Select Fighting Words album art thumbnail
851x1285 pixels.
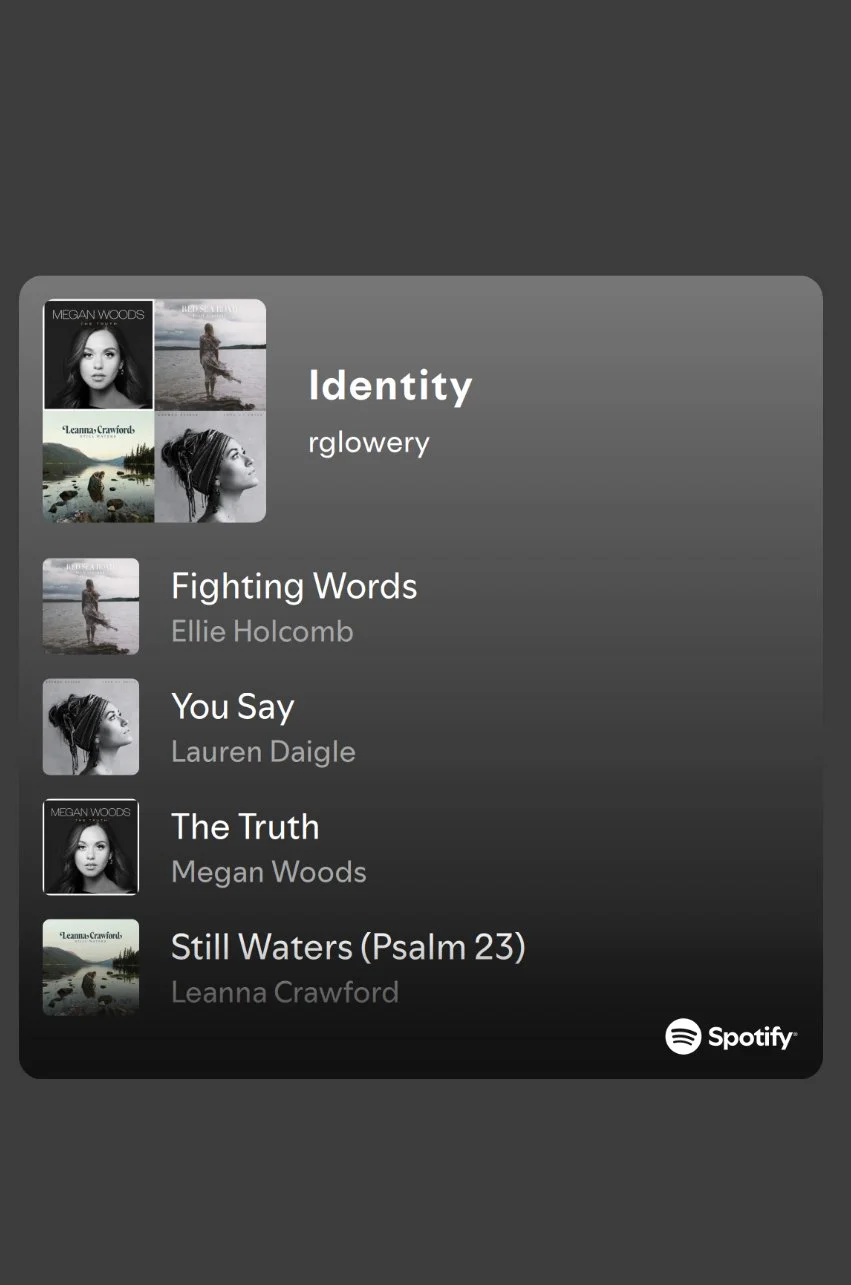click(x=91, y=607)
